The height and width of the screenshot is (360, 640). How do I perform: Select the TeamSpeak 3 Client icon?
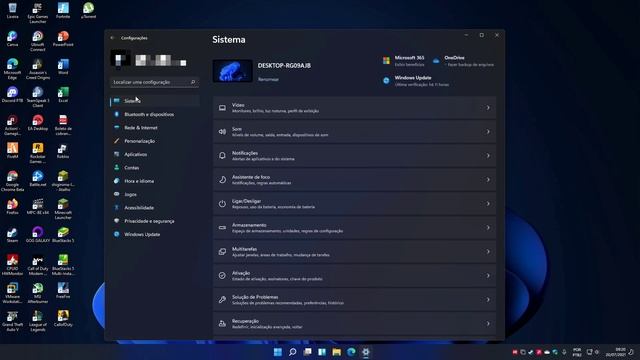38,97
